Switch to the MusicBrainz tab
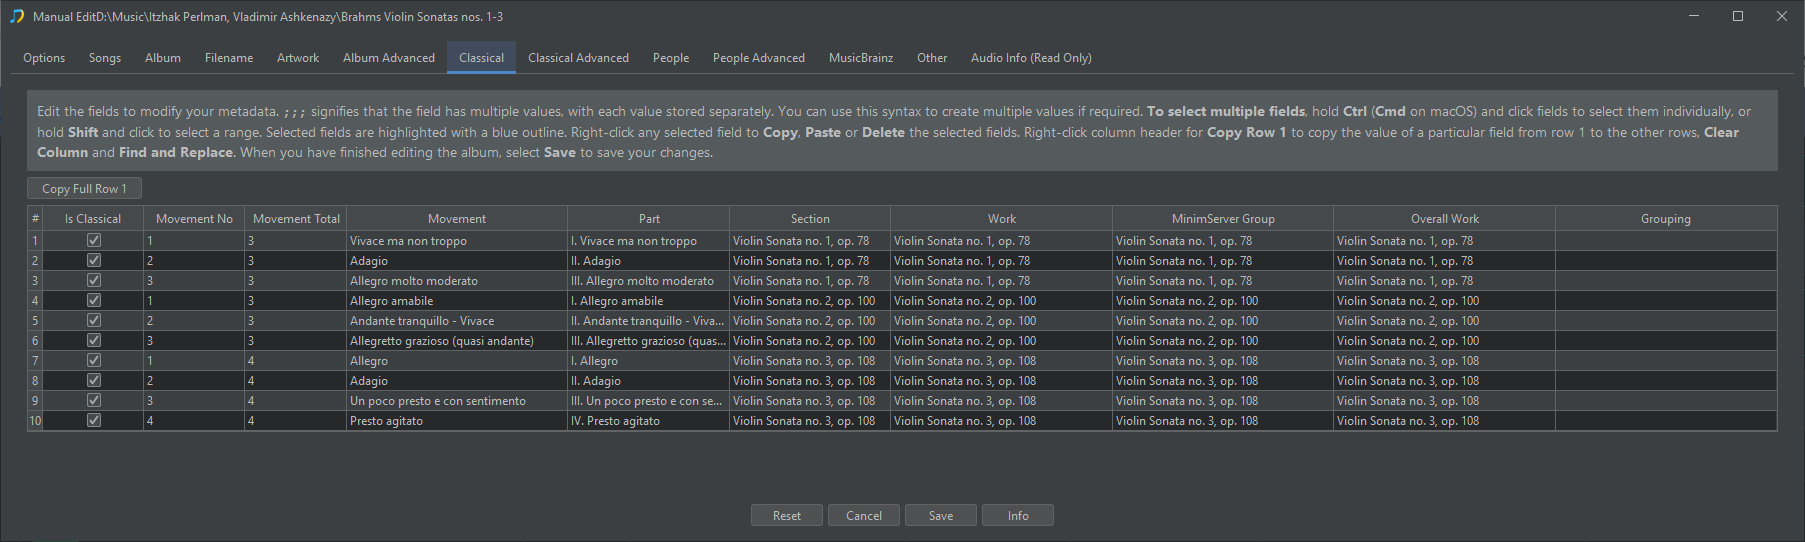1805x542 pixels. tap(861, 58)
